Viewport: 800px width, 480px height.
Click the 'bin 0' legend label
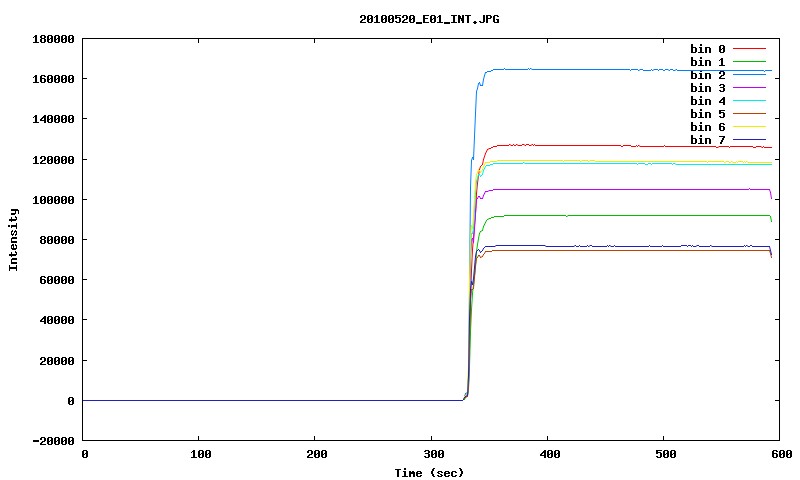click(707, 49)
